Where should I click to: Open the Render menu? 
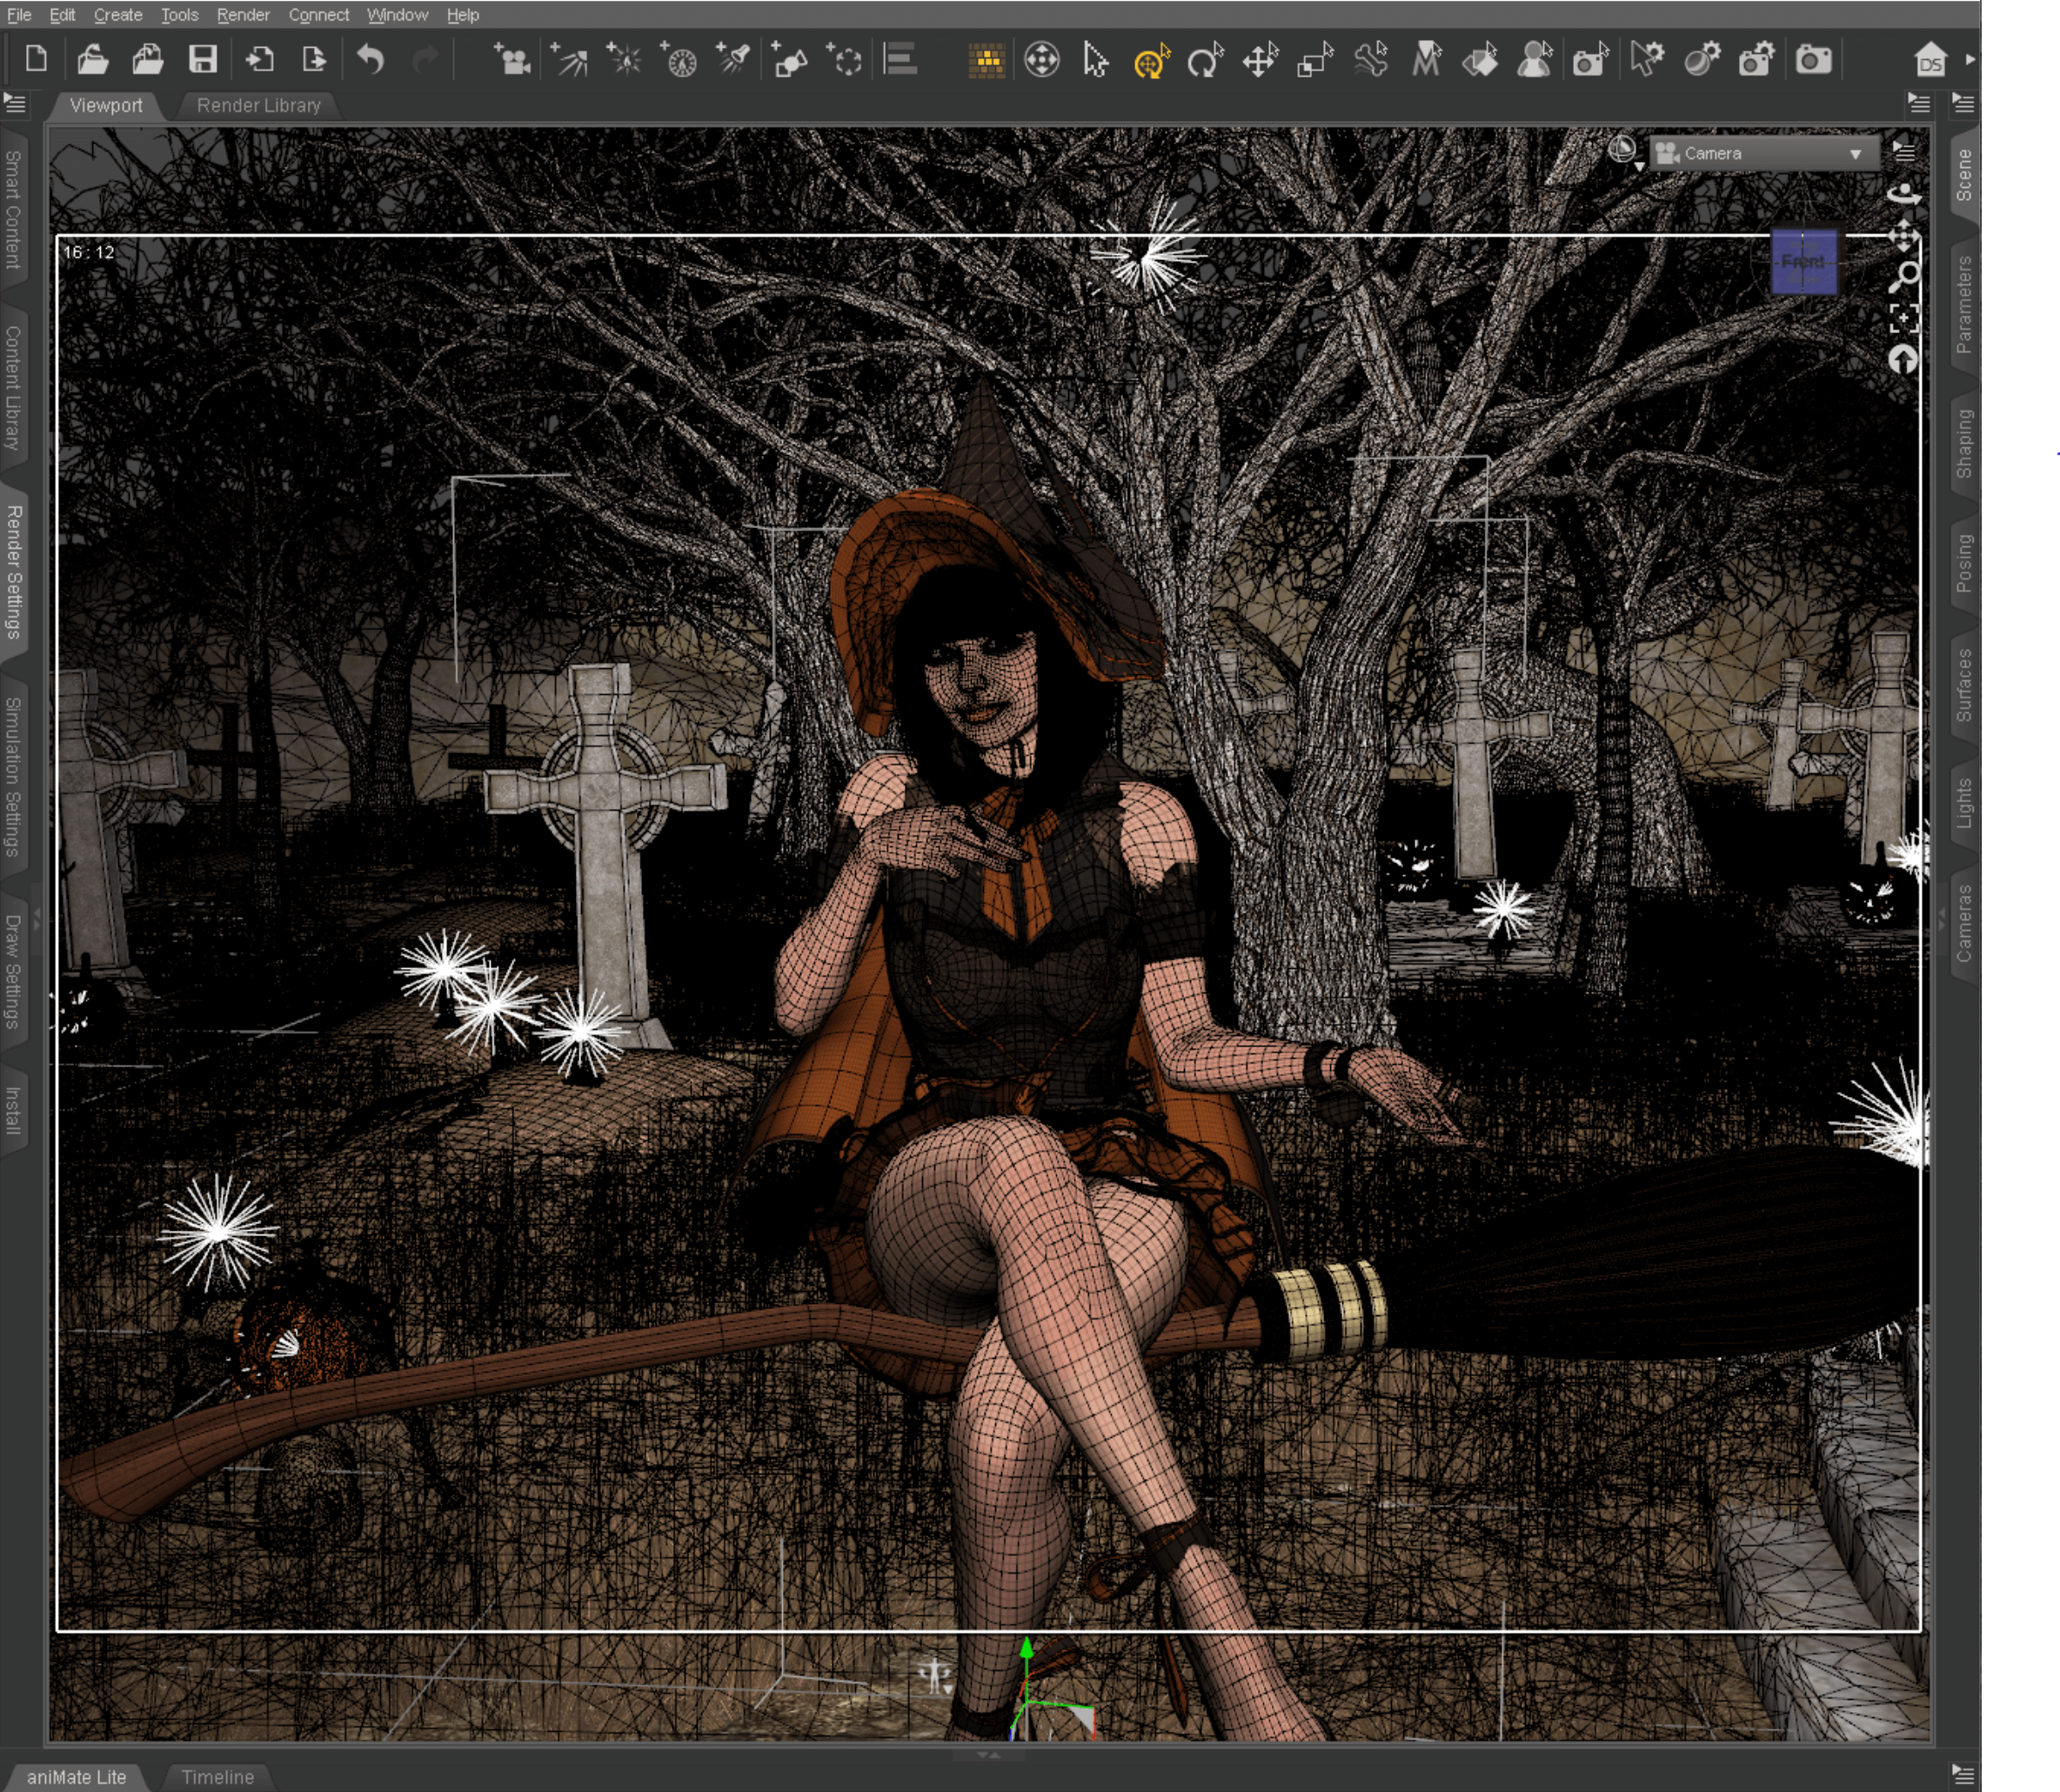(243, 15)
